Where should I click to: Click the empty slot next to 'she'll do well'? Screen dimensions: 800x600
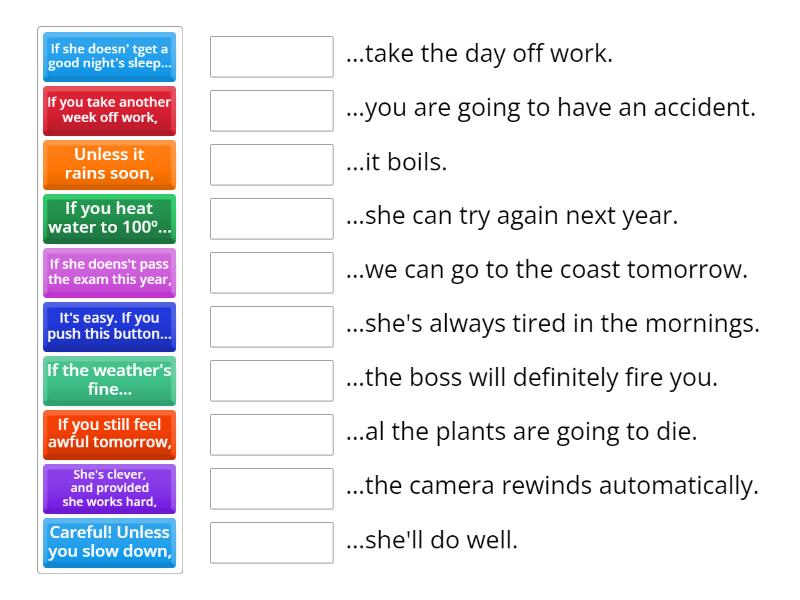[272, 543]
